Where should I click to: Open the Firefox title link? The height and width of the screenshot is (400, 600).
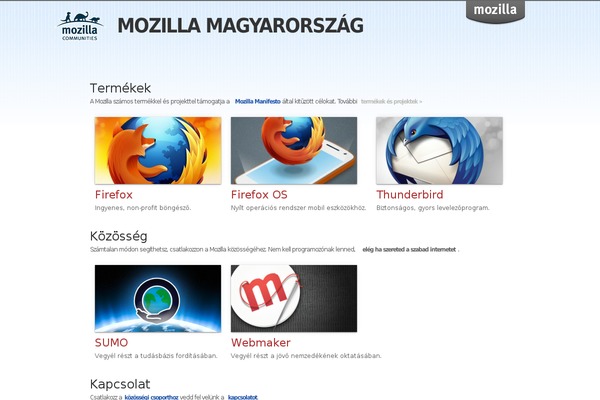click(114, 194)
